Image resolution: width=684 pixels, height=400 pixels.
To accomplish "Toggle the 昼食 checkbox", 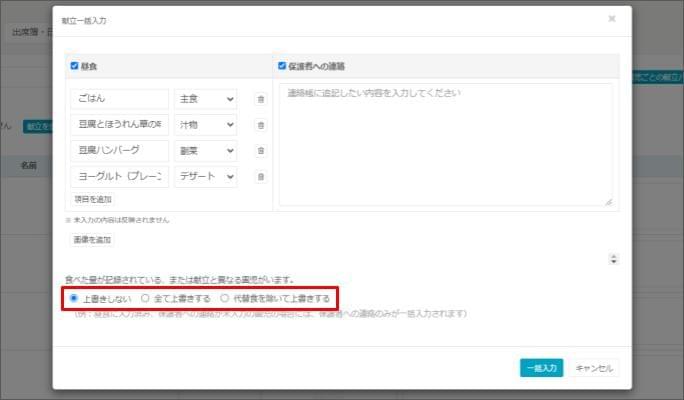I will pos(75,66).
